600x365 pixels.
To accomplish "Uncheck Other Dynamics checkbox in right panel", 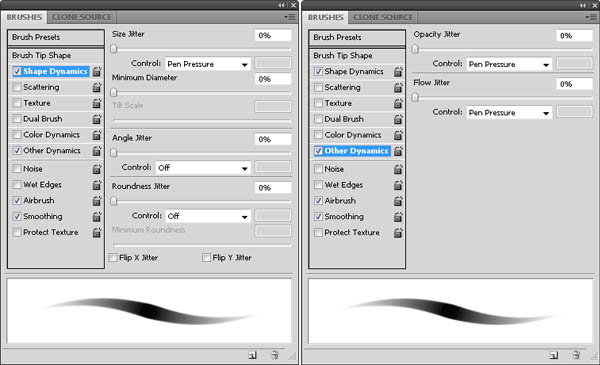I will point(318,151).
